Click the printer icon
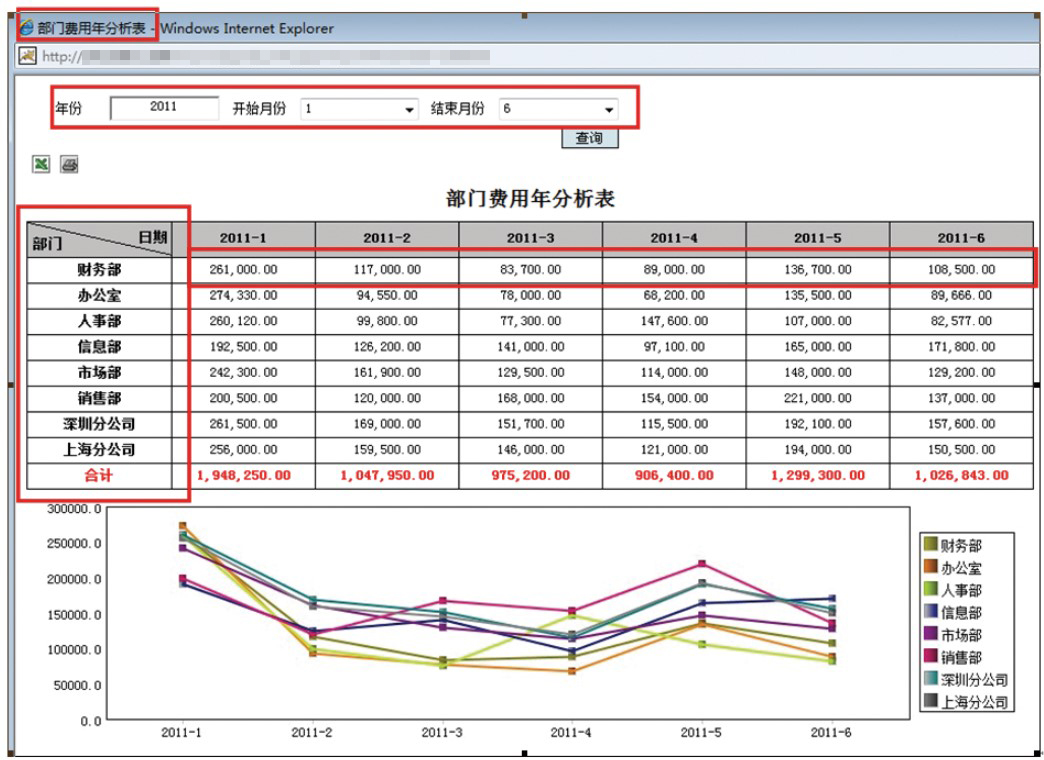 [x=69, y=164]
